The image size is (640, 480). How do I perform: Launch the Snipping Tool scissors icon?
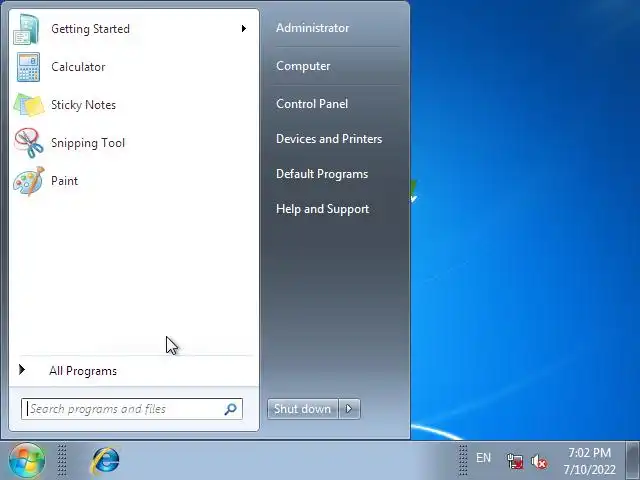pos(29,143)
